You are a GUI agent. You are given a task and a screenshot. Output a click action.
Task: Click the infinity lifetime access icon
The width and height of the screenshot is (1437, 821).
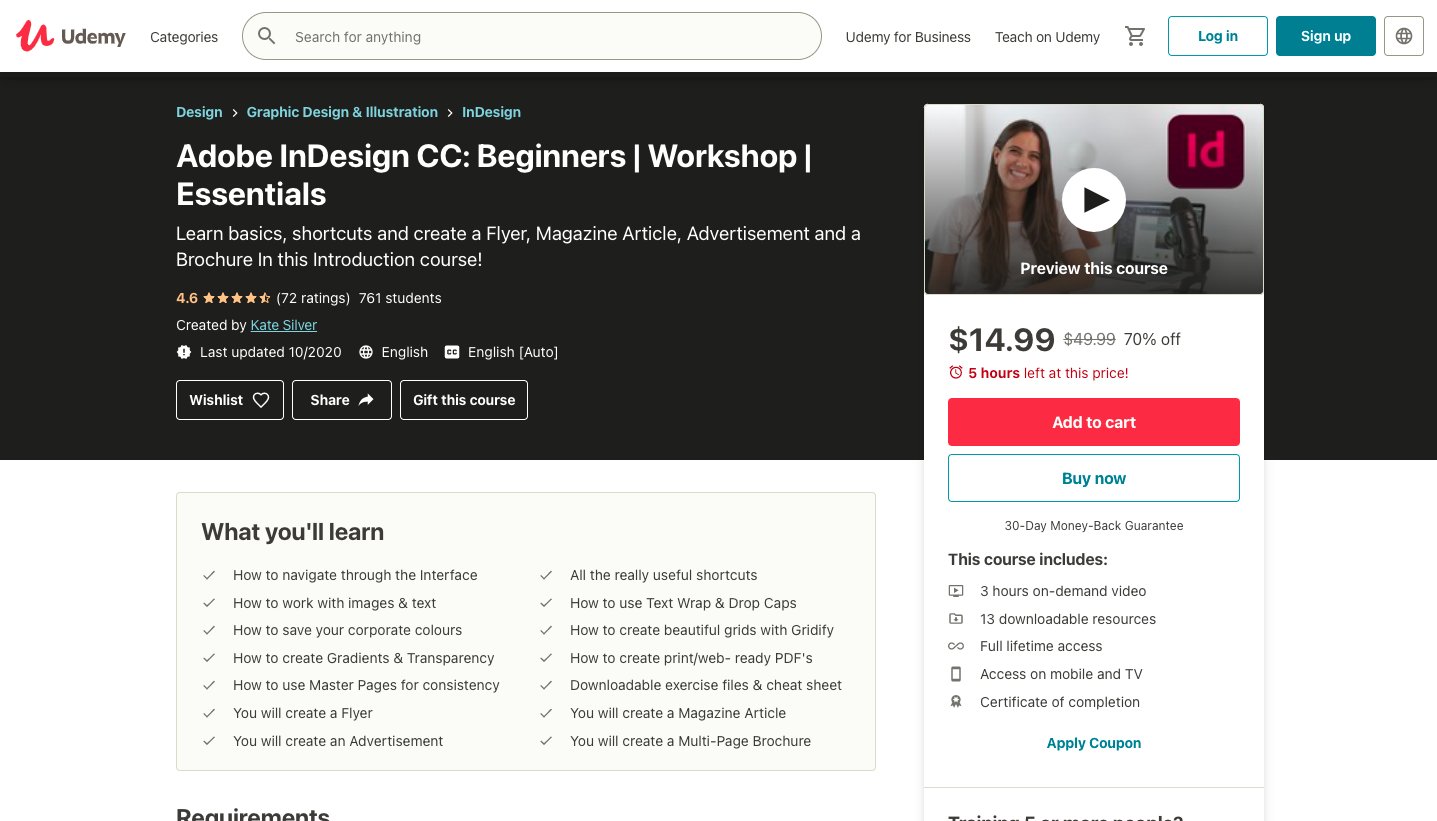click(x=957, y=646)
